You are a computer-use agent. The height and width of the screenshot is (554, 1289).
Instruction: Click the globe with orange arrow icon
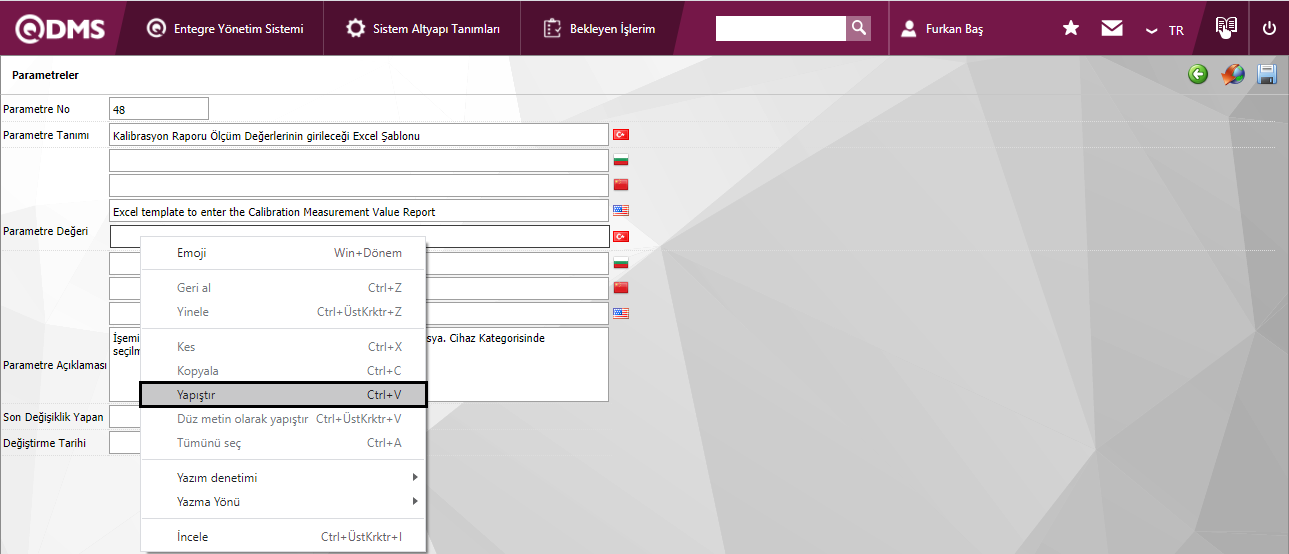pyautogui.click(x=1233, y=75)
